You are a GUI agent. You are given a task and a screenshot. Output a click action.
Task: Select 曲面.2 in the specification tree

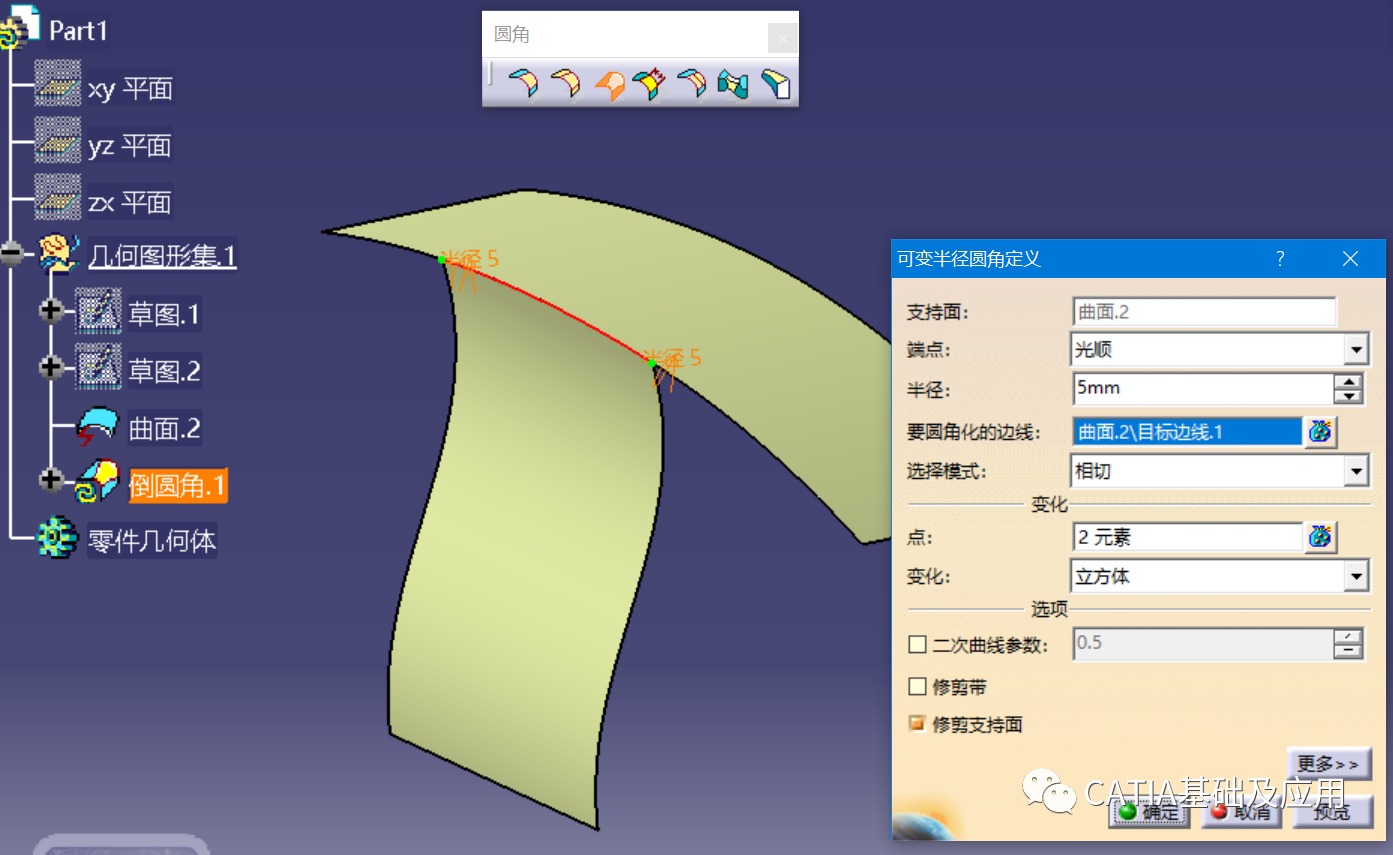(x=164, y=429)
